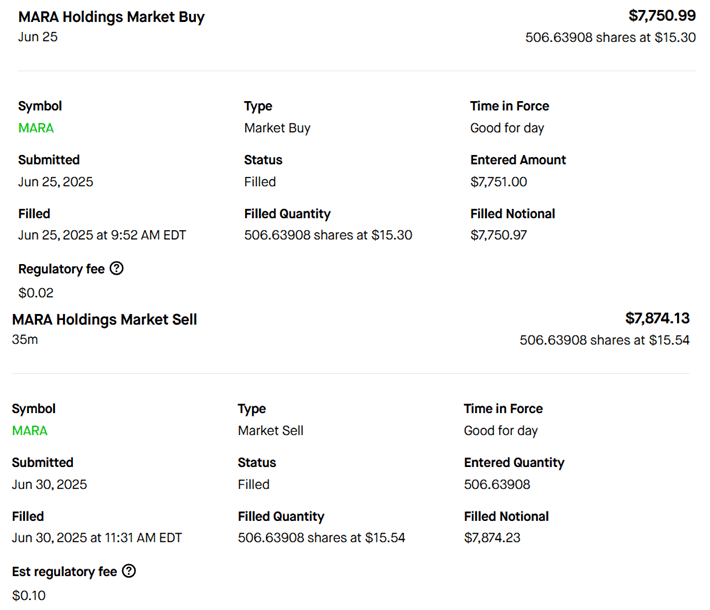Screen dimensions: 710x610
Task: Click the Market Sell type value
Action: click(x=270, y=431)
